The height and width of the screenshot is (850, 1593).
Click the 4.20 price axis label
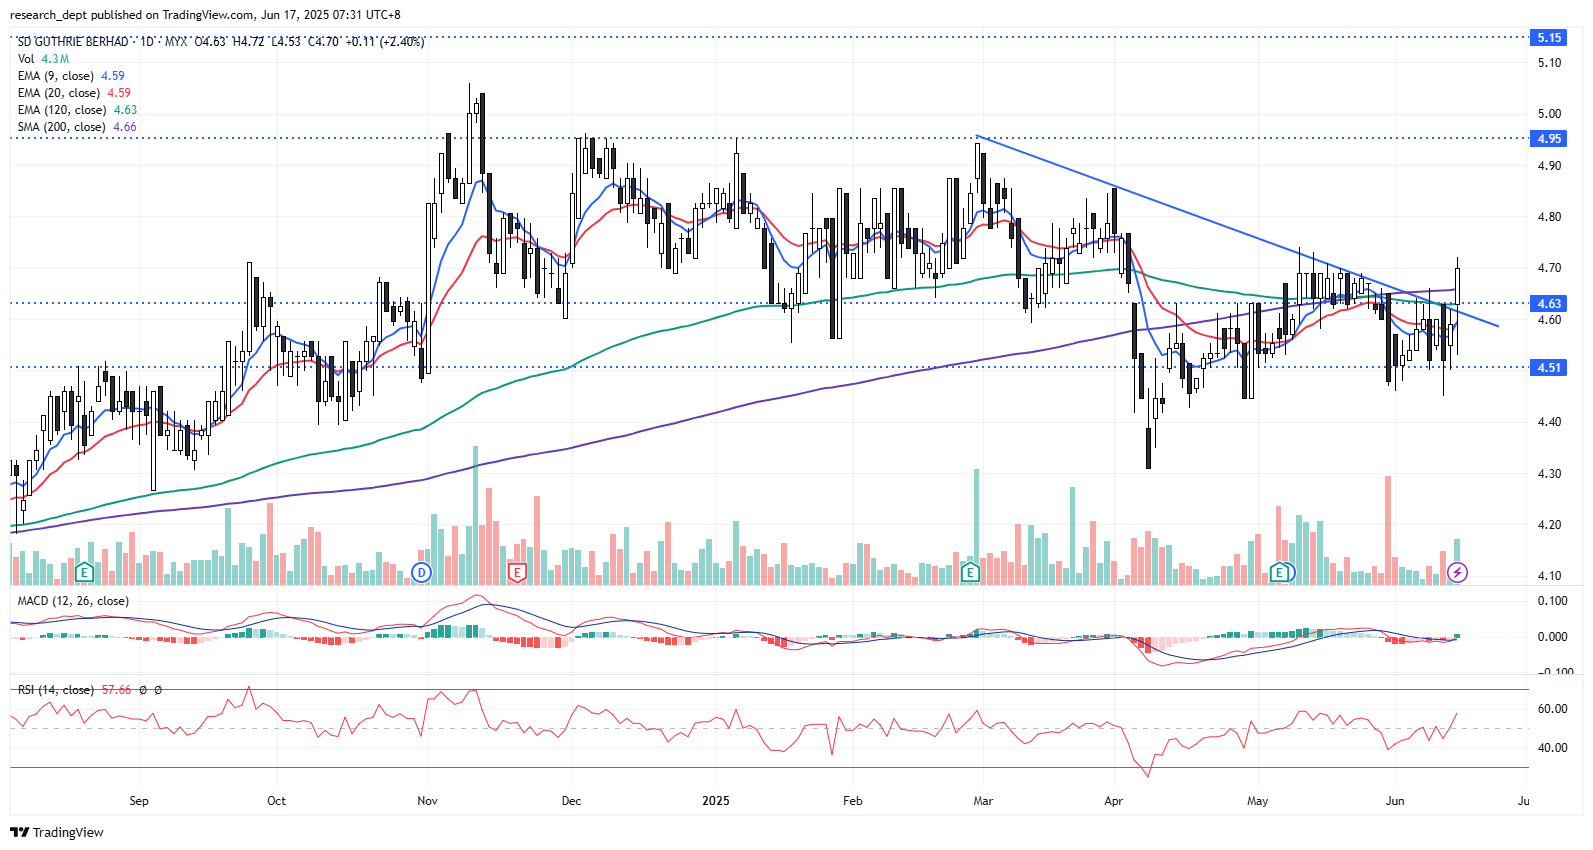[1549, 525]
